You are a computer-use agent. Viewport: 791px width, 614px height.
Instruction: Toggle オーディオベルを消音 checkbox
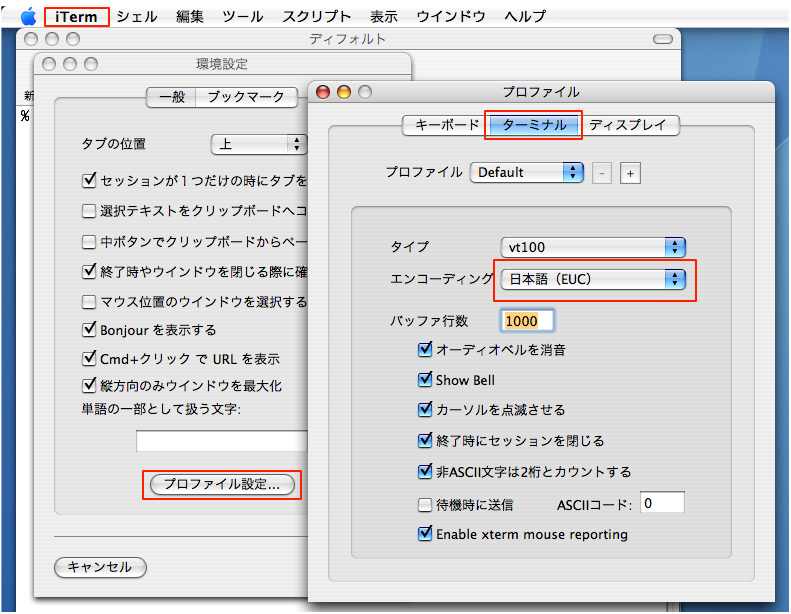coord(425,349)
